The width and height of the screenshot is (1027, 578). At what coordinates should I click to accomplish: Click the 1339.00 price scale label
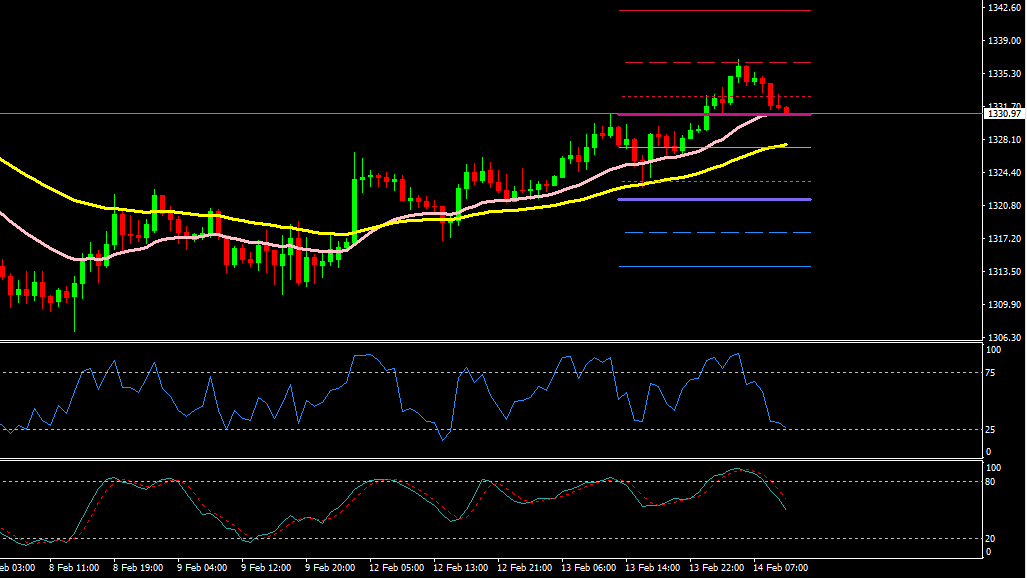(1004, 41)
